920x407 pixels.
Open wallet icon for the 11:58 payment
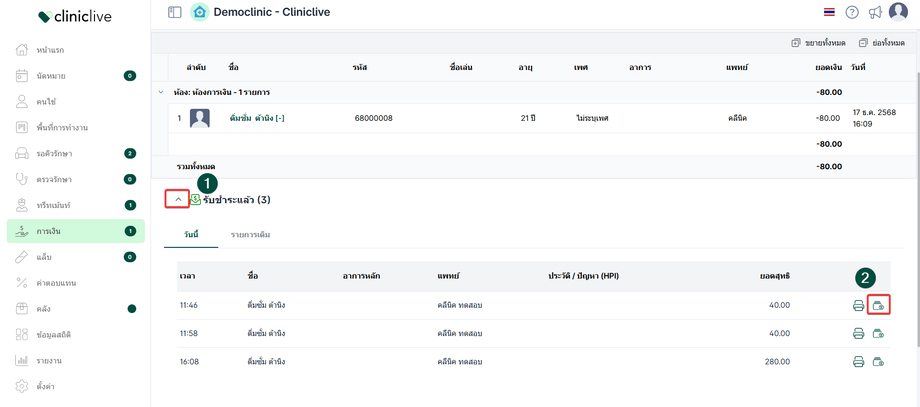[878, 333]
